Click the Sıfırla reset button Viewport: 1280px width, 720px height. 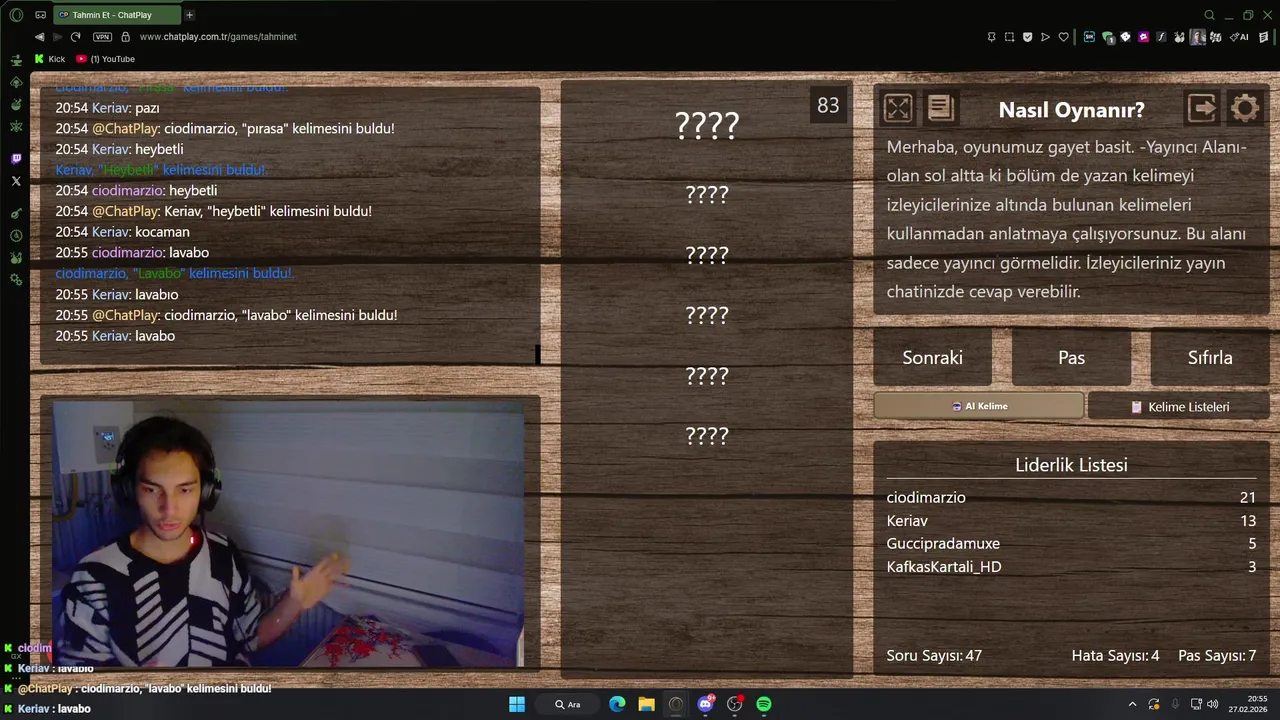(1210, 357)
